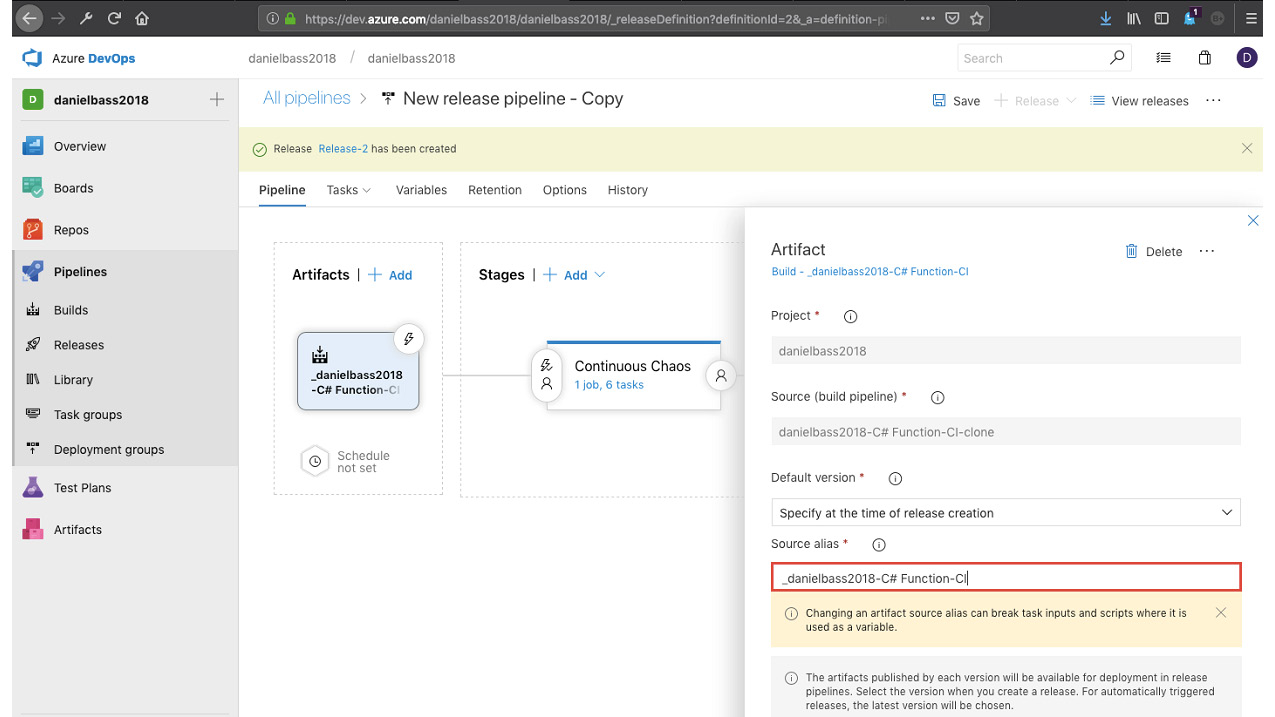Switch to the Retention tab

point(495,190)
